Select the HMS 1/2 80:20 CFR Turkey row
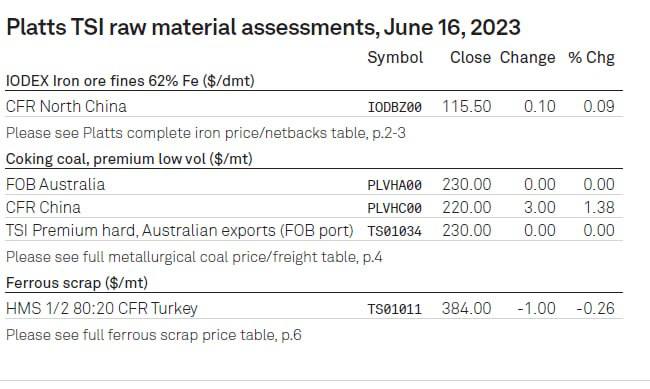Screen dimensions: 650x389 click(x=314, y=309)
